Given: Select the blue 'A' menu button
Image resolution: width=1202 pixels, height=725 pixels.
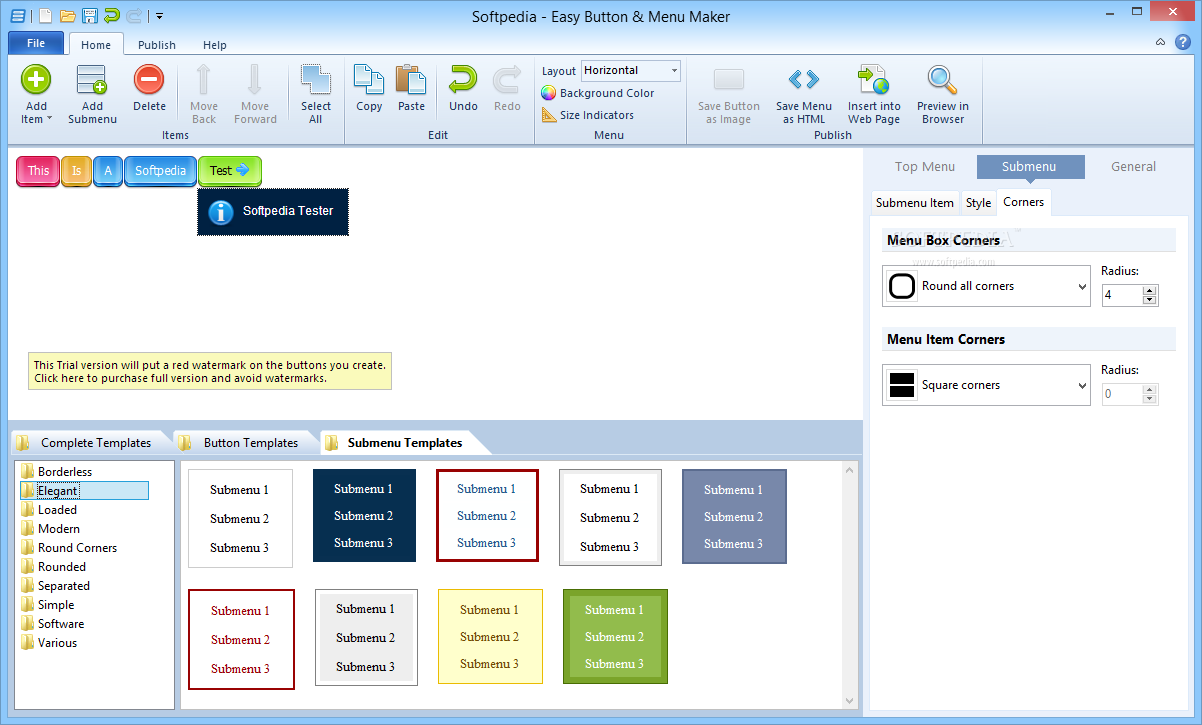Looking at the screenshot, I should [x=108, y=171].
